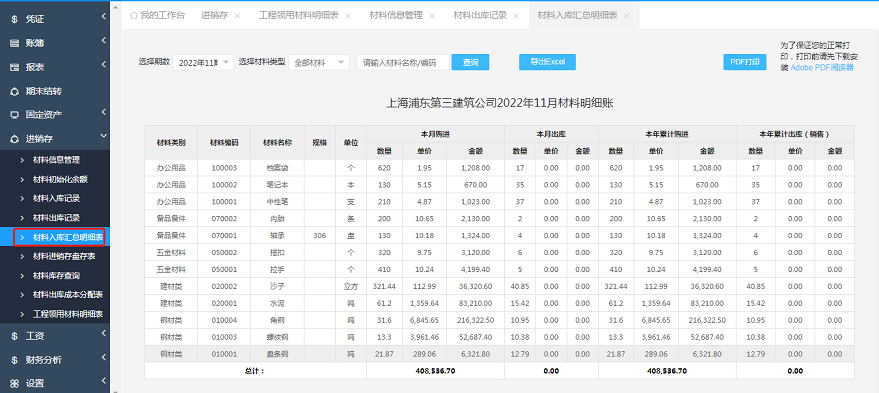
Task: Switch to 材料信息管理 tab
Action: pyautogui.click(x=396, y=16)
